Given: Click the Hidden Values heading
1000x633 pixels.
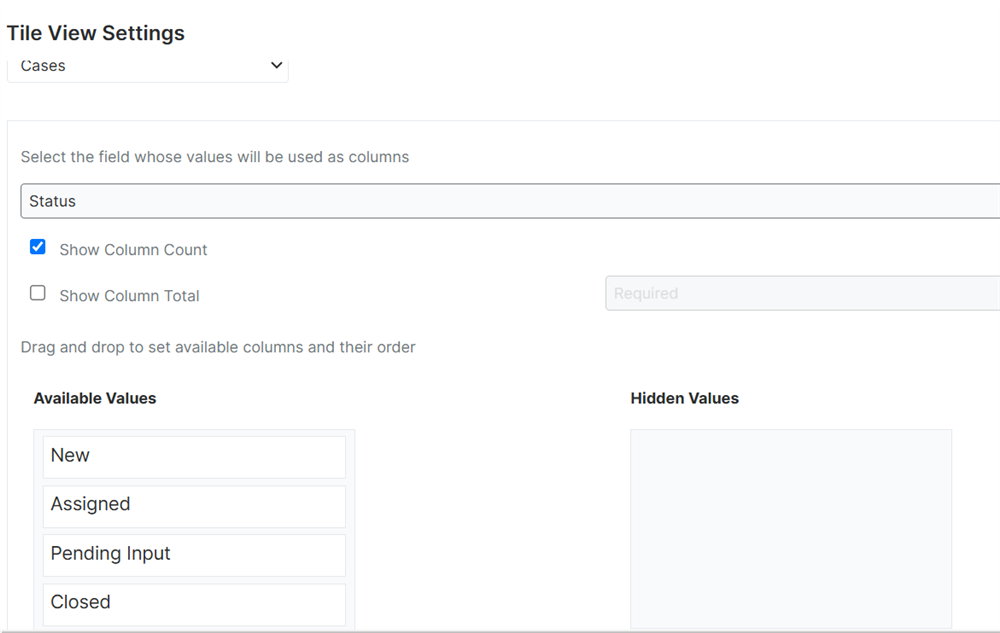Looking at the screenshot, I should point(684,398).
